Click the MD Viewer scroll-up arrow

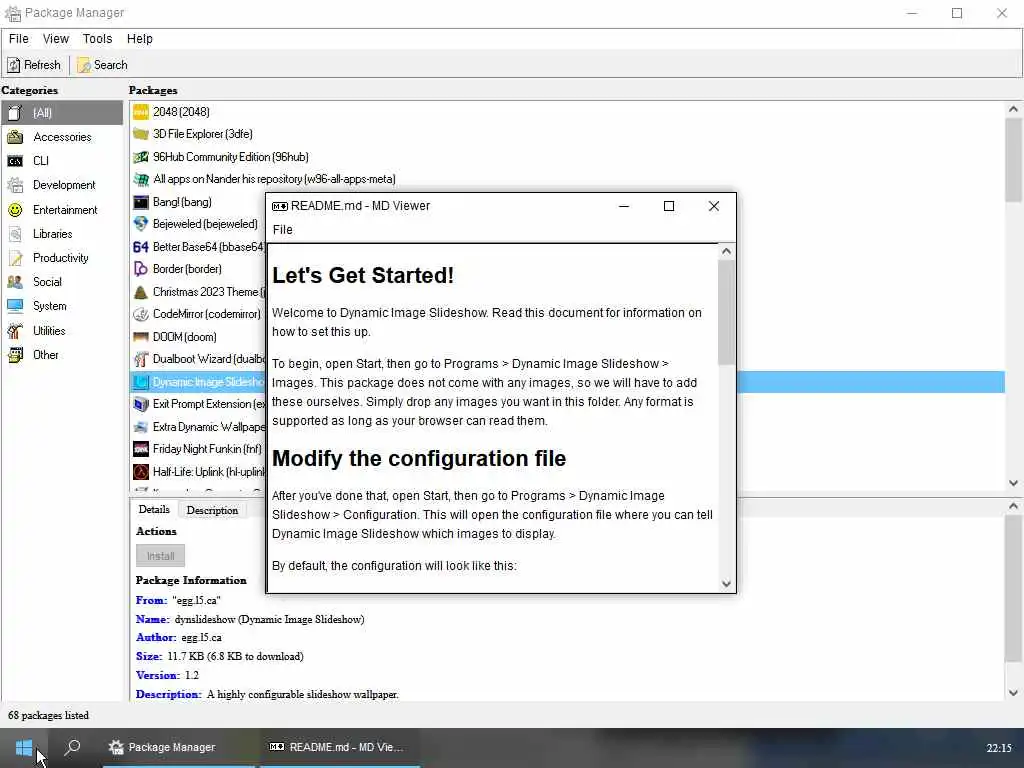click(x=726, y=251)
